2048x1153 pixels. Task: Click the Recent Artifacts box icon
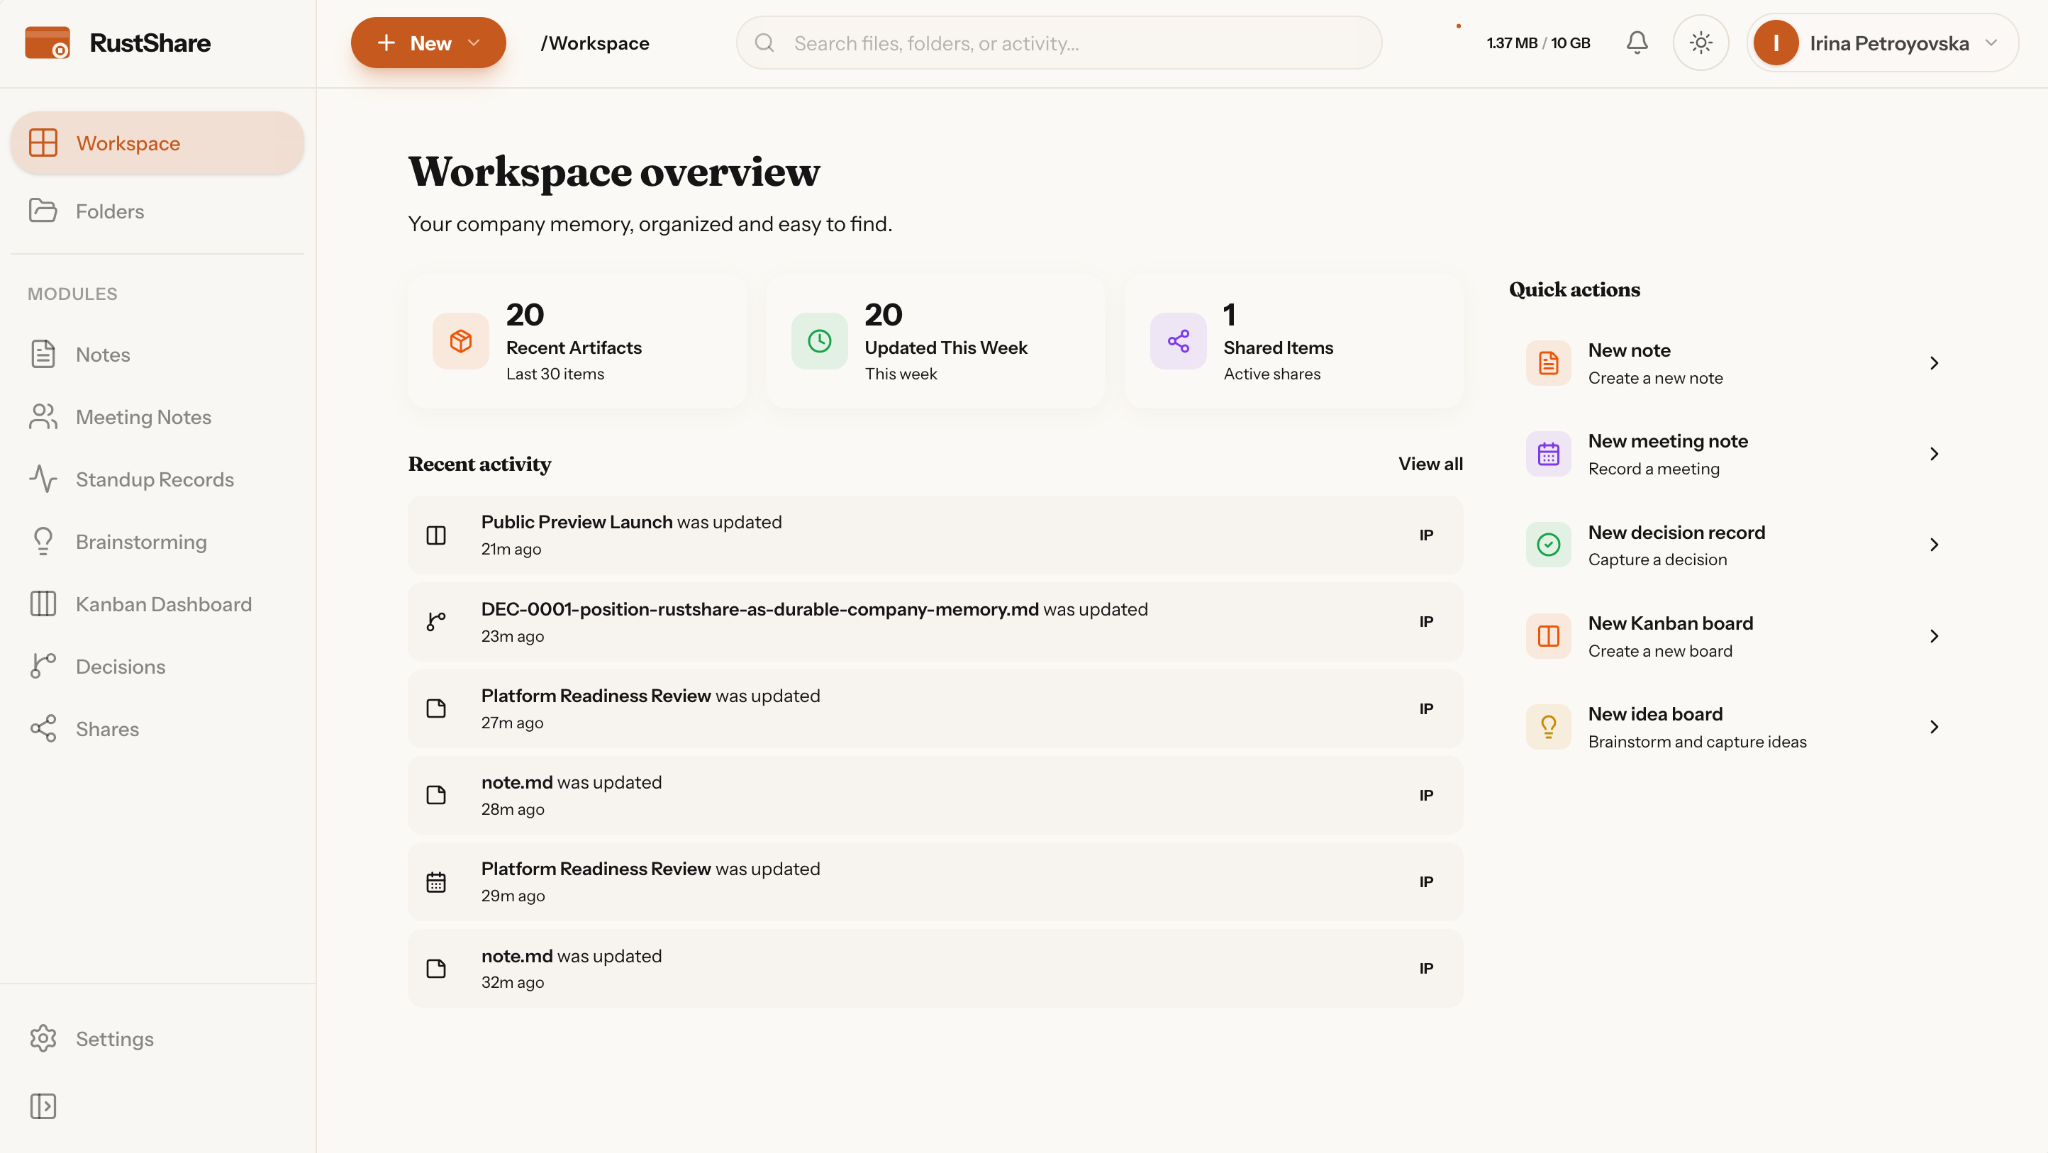(x=461, y=341)
